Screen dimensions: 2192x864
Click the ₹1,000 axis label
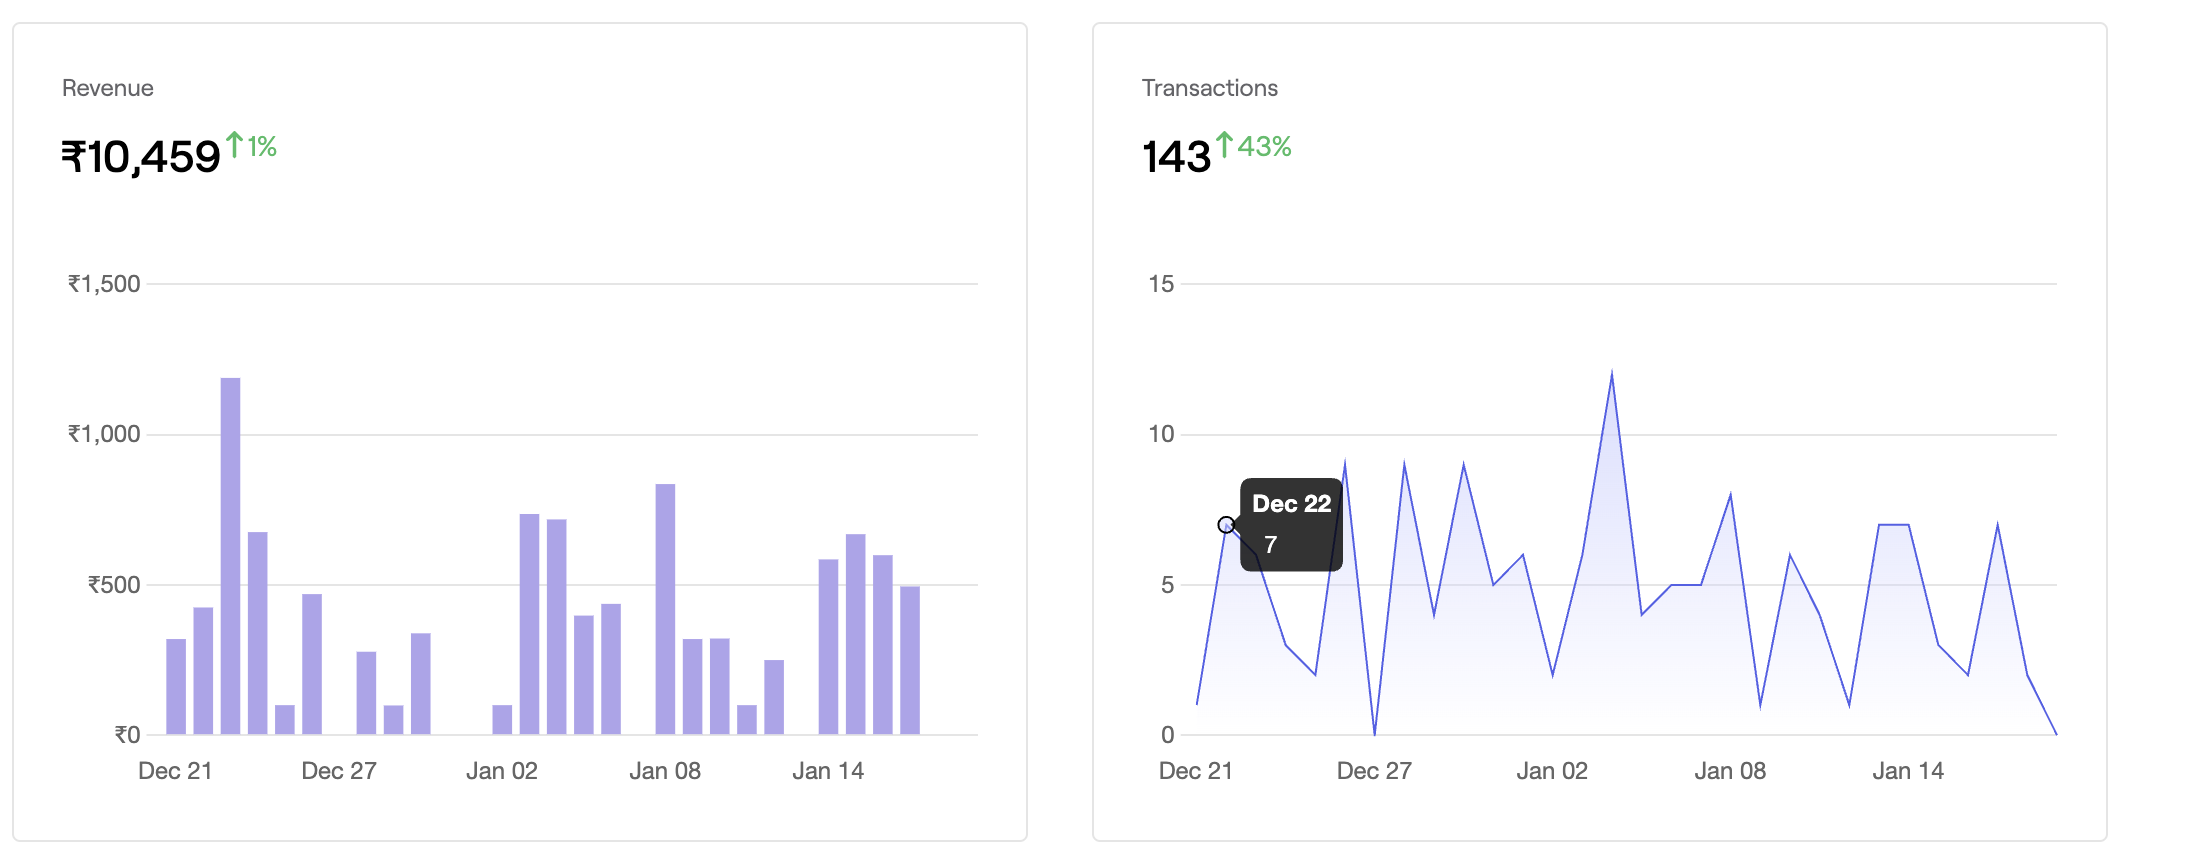click(104, 434)
